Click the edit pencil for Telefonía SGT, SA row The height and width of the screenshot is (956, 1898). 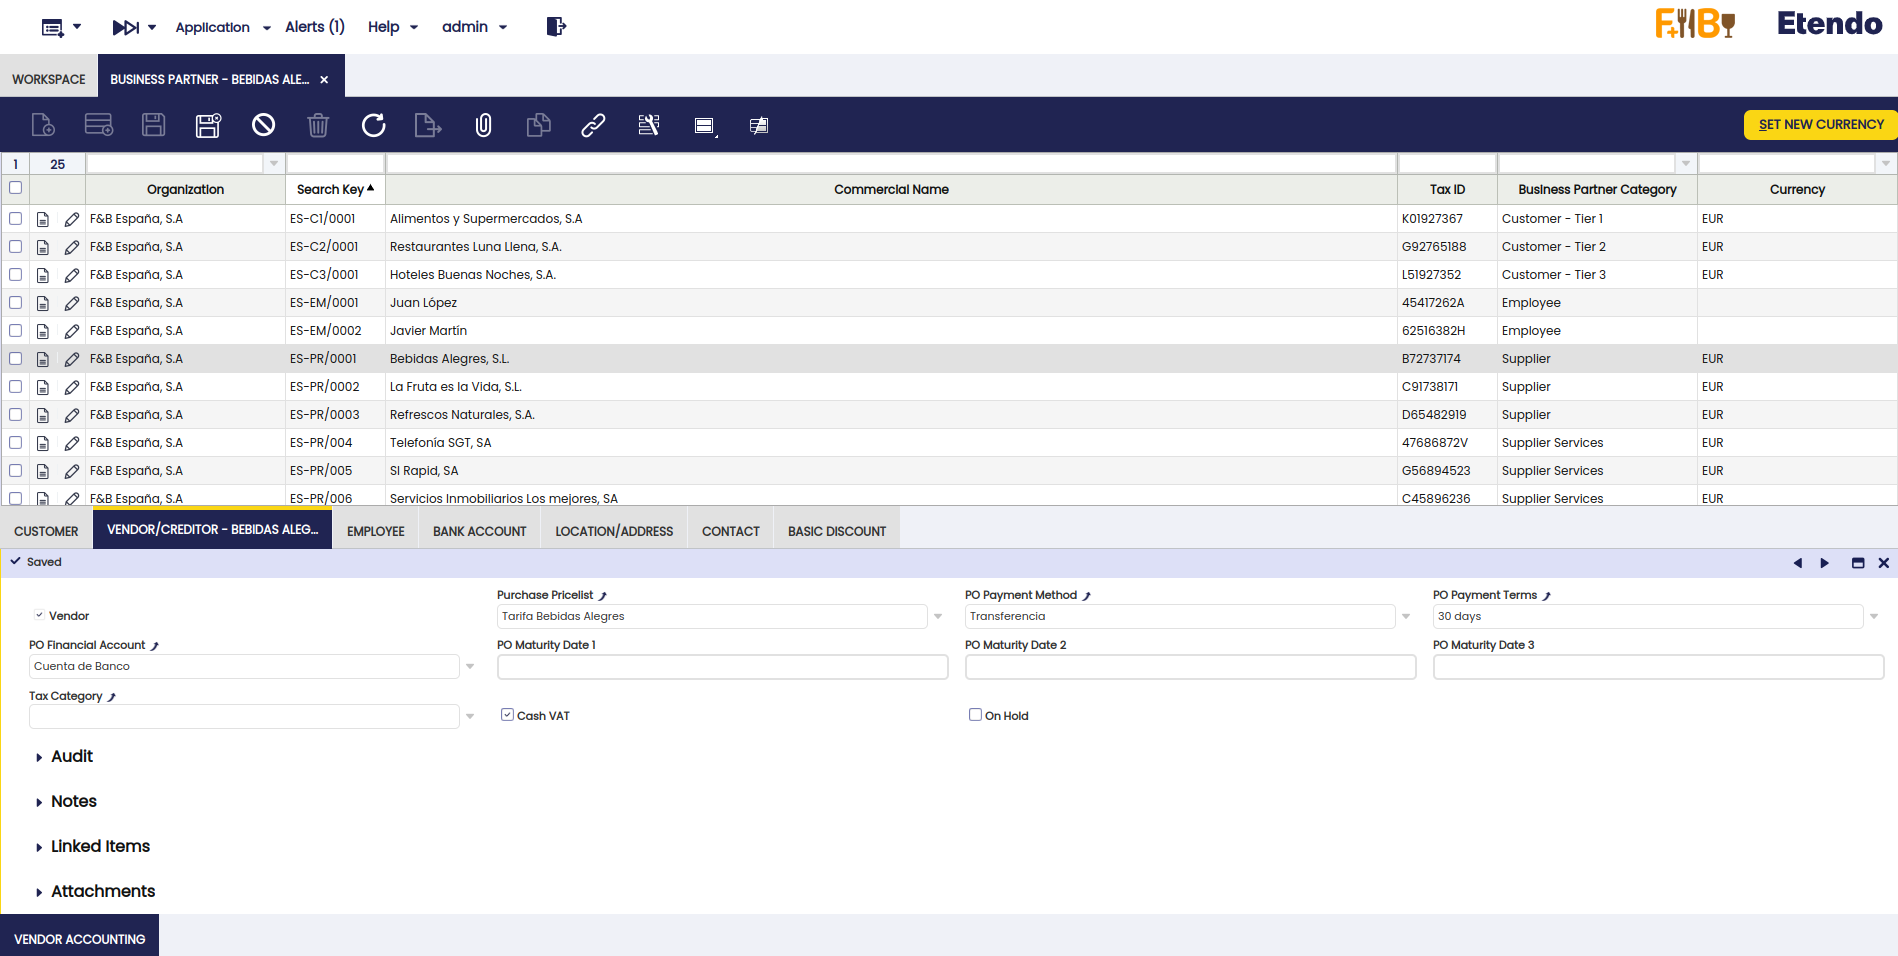(x=72, y=443)
